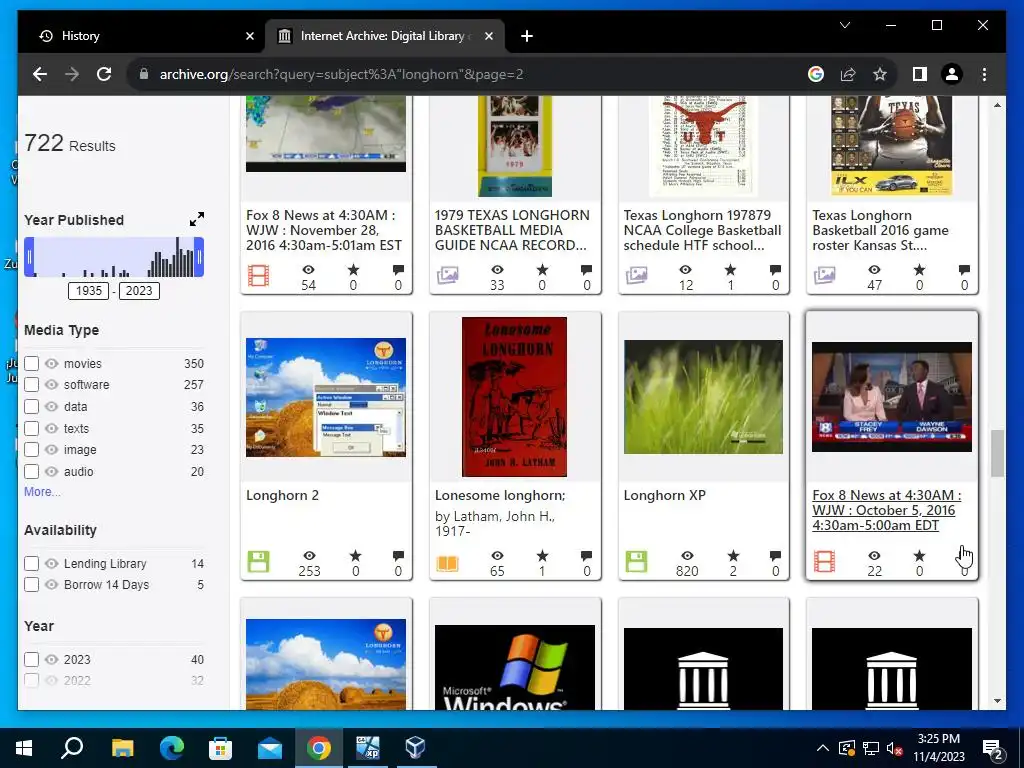Click views eye on Lonesome longhorn card
This screenshot has width=1024, height=768.
[498, 556]
